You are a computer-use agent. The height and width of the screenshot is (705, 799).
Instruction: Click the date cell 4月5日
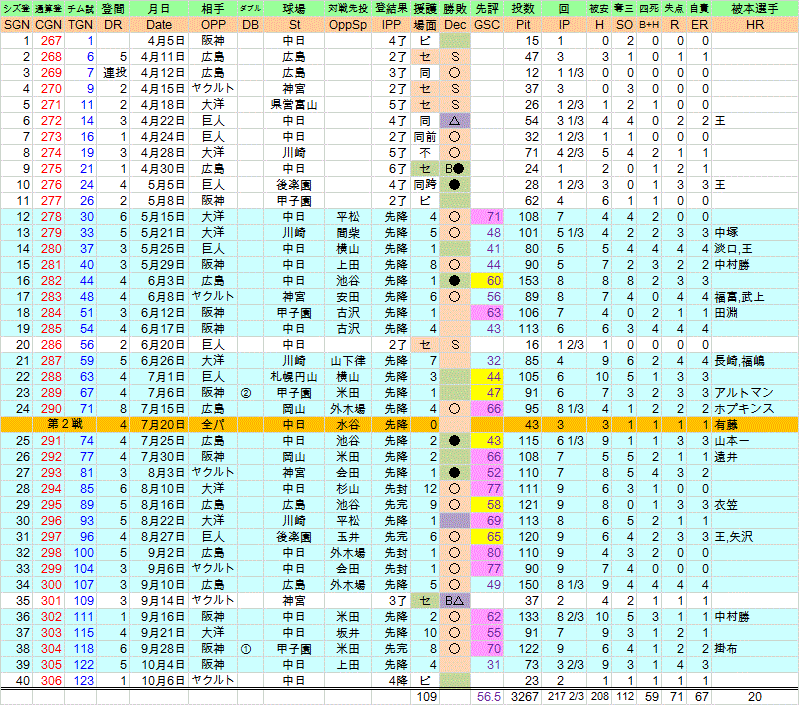[166, 41]
